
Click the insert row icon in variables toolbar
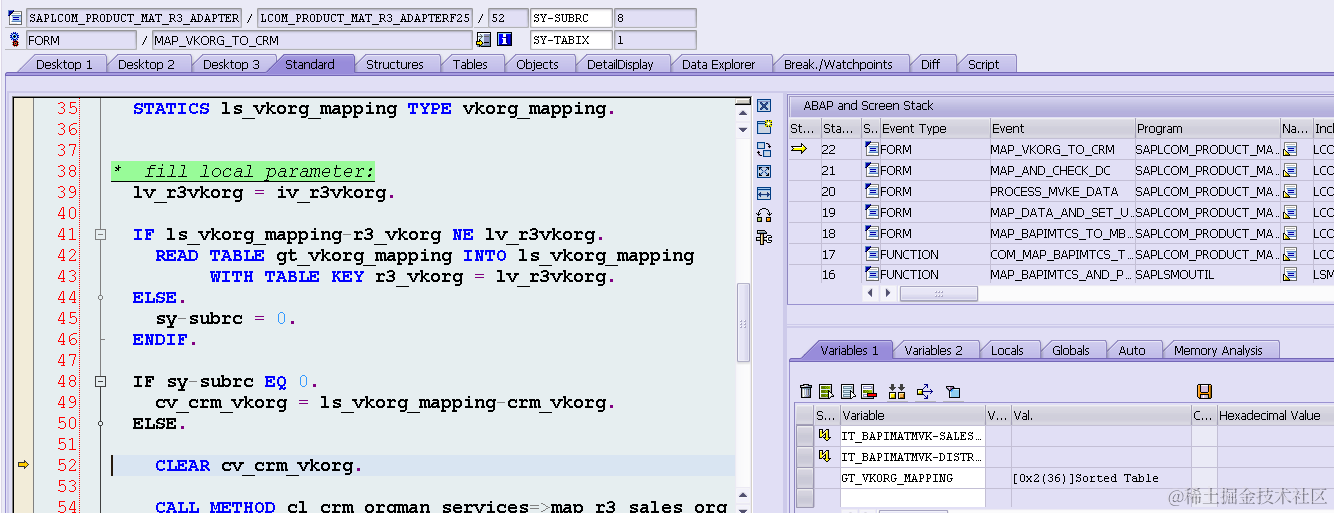tap(826, 391)
